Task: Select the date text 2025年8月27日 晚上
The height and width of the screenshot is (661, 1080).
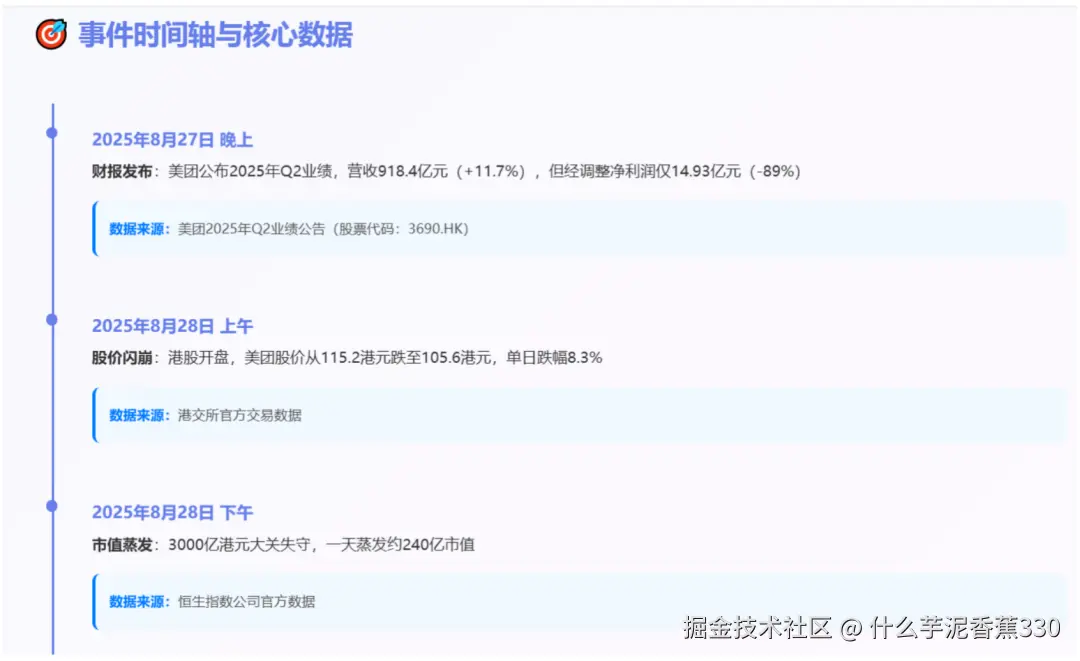Action: 172,140
